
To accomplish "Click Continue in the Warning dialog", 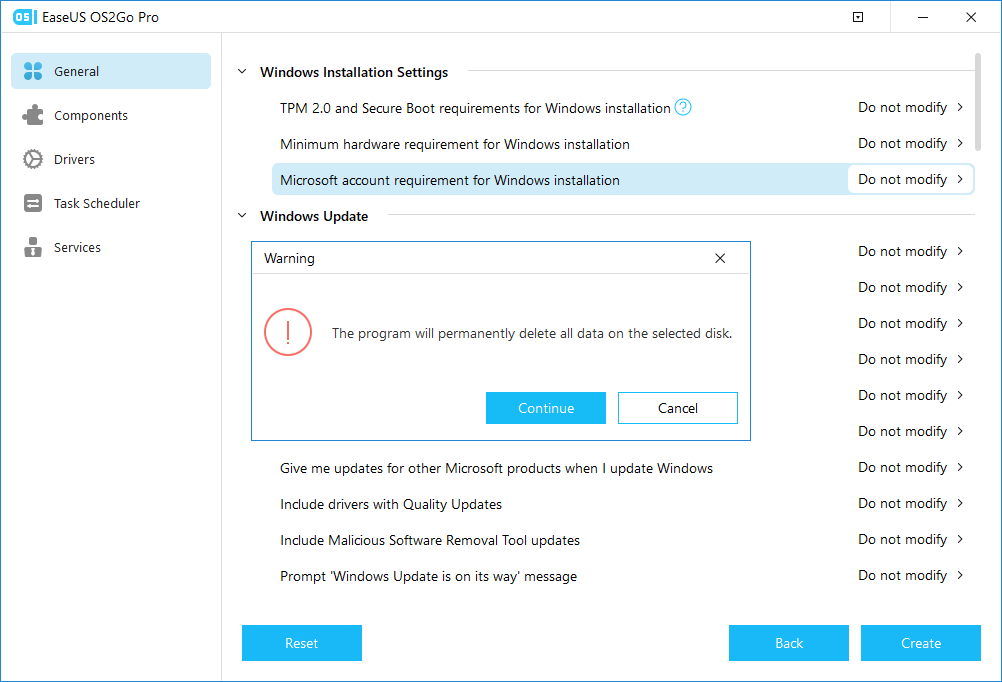I will coord(546,408).
